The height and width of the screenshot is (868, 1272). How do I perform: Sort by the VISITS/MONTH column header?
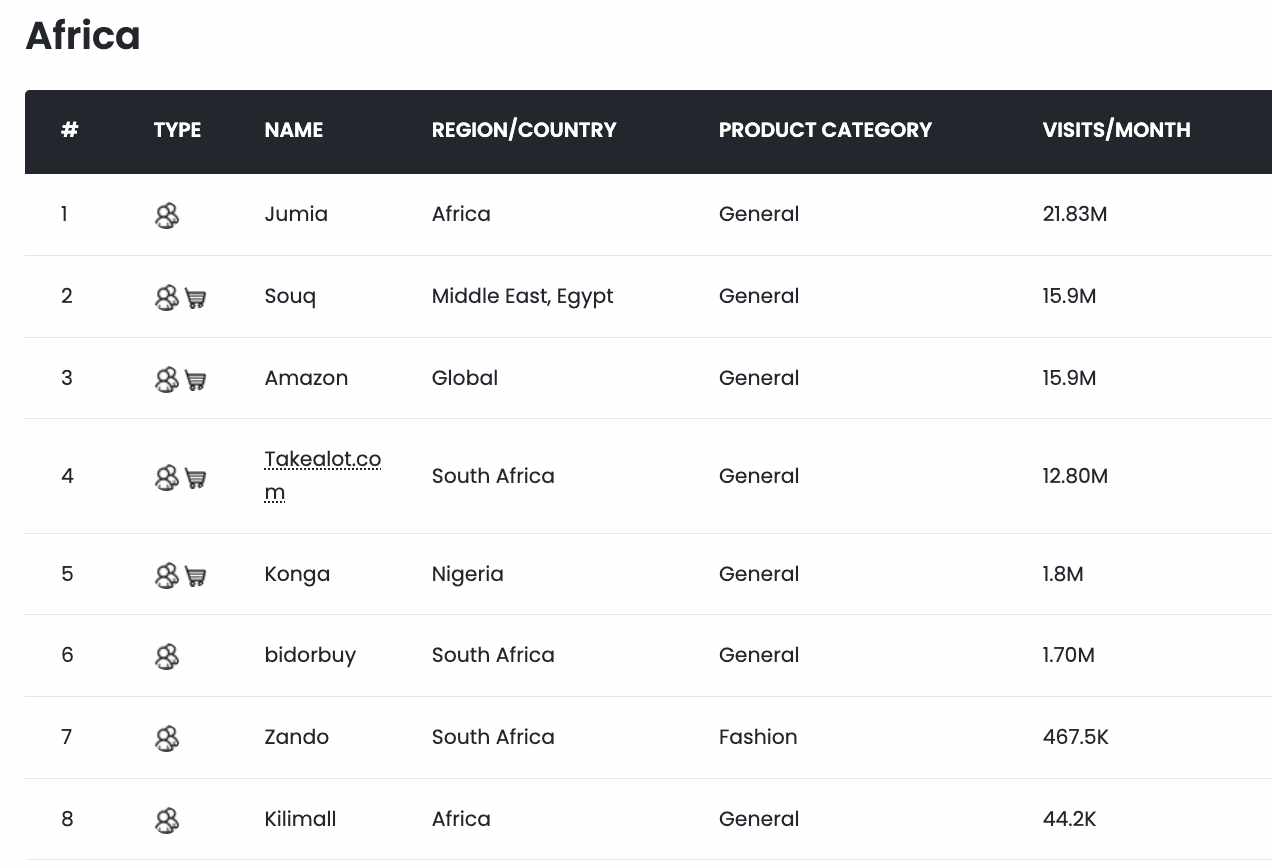1116,130
